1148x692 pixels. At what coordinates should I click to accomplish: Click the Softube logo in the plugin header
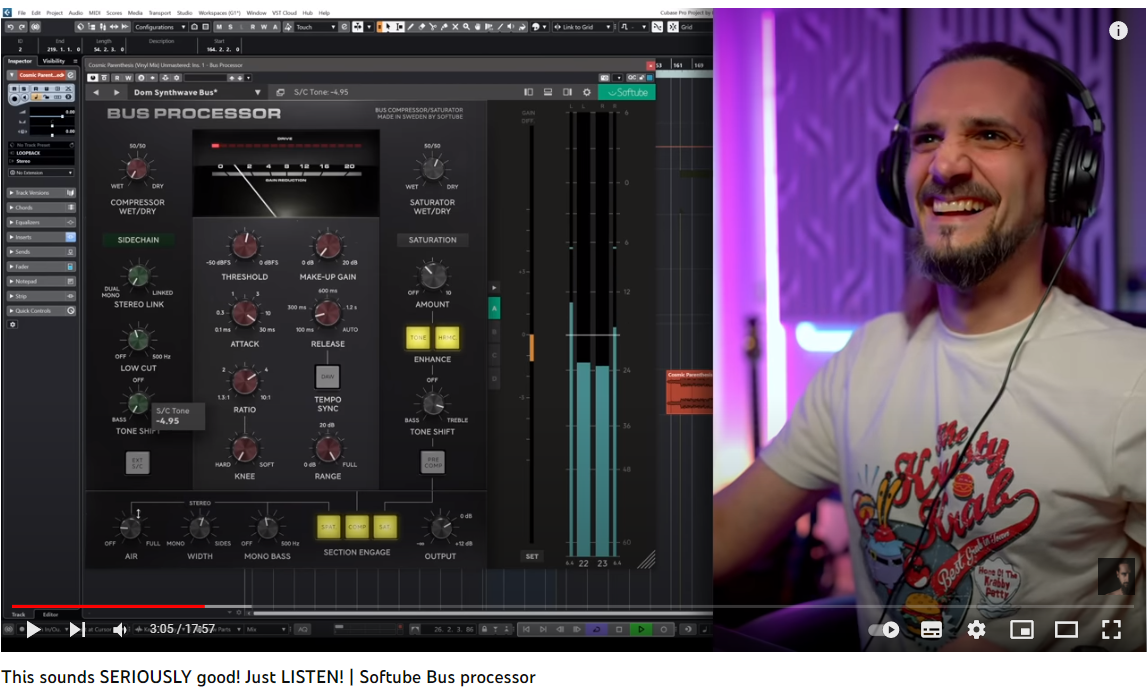[x=629, y=91]
